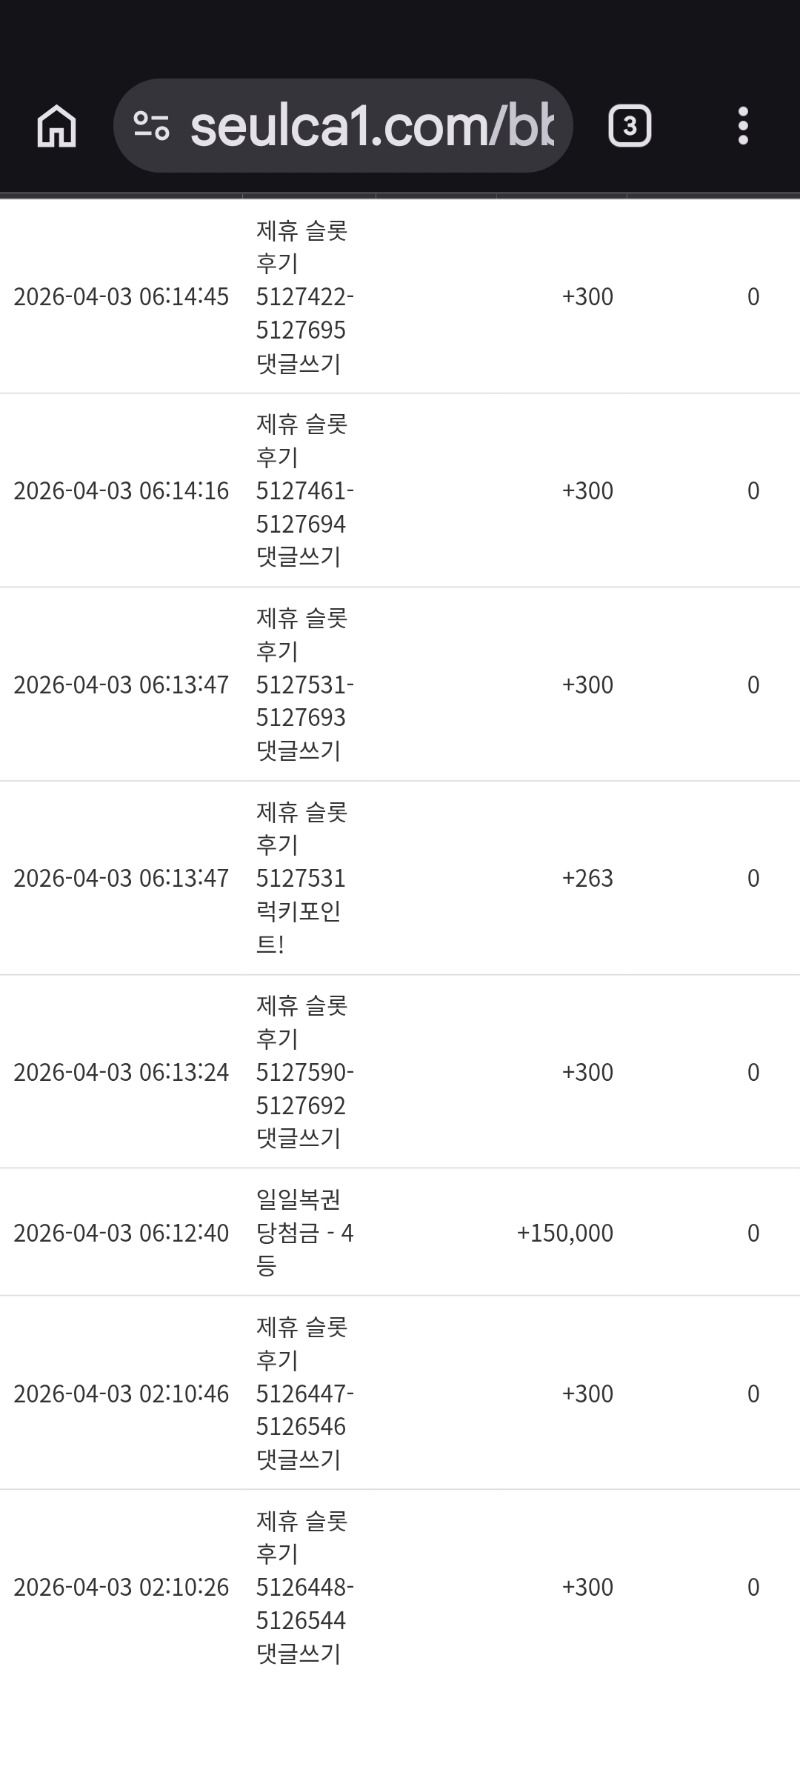Tap the 일일복권 당첨금 - 4등 entry
The image size is (800, 1778).
click(x=304, y=1233)
